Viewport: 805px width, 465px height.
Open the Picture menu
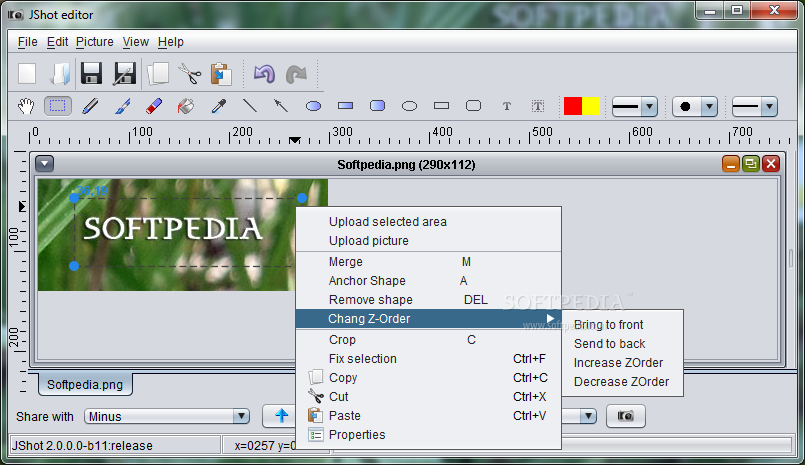point(94,42)
